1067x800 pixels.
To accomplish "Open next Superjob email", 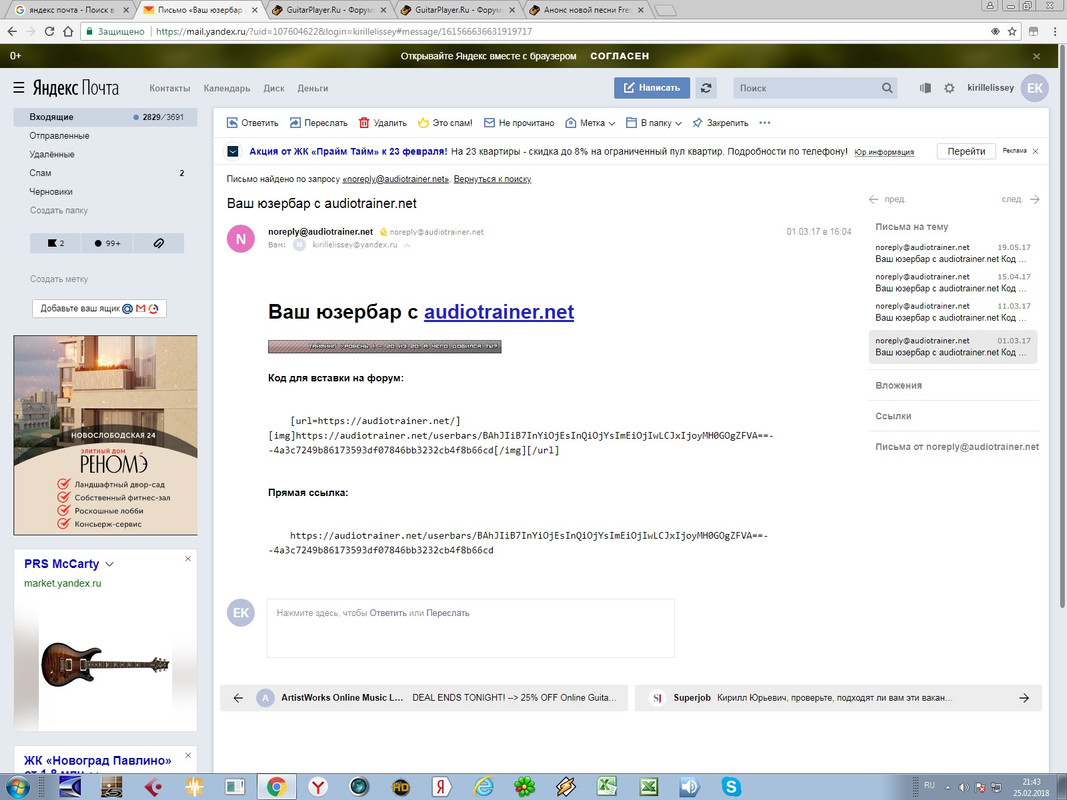I will 838,697.
